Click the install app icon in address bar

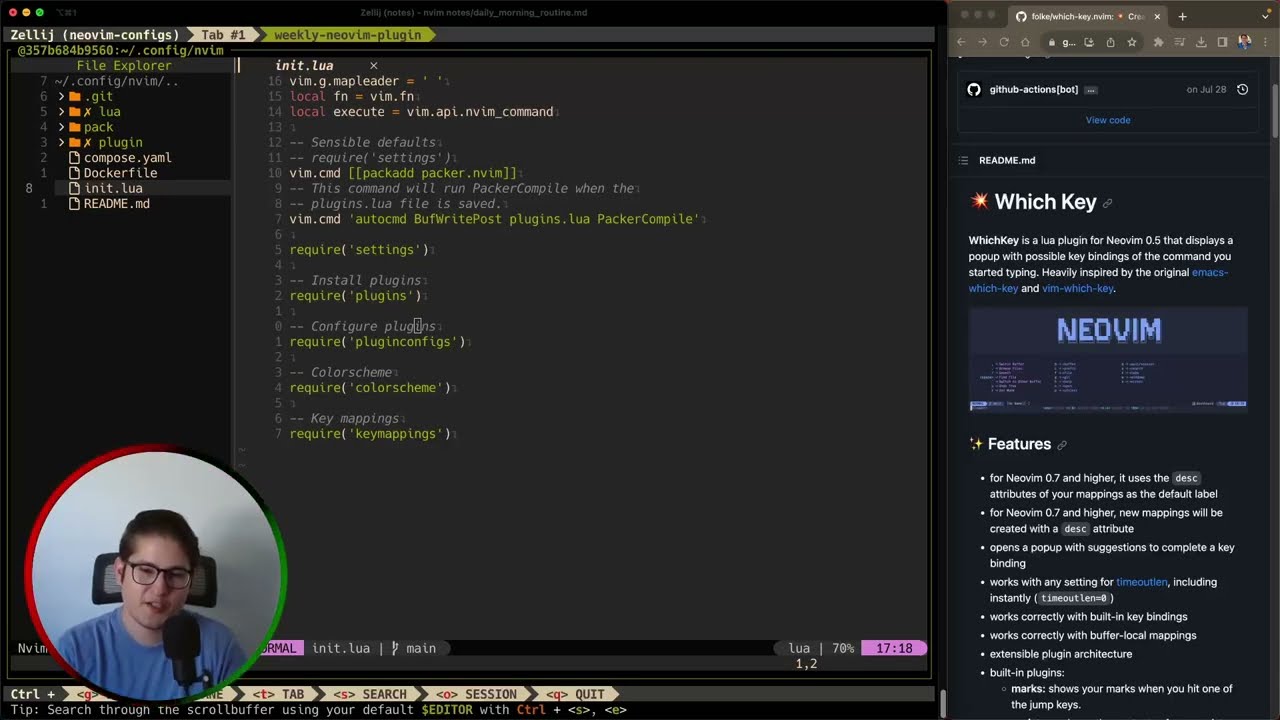(x=1089, y=42)
